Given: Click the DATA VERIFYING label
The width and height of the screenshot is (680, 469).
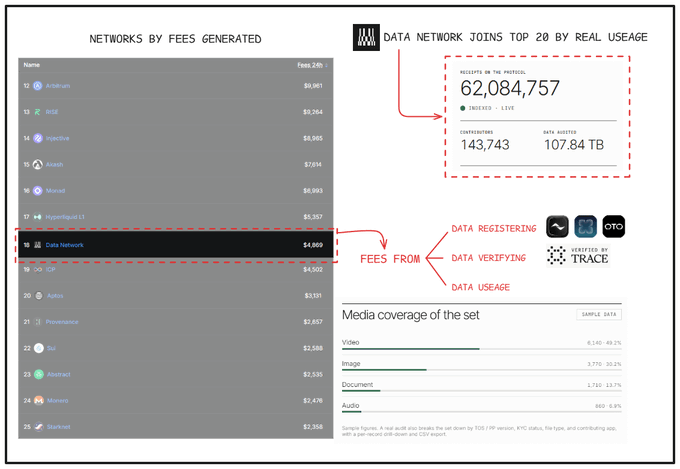Looking at the screenshot, I should 488,258.
